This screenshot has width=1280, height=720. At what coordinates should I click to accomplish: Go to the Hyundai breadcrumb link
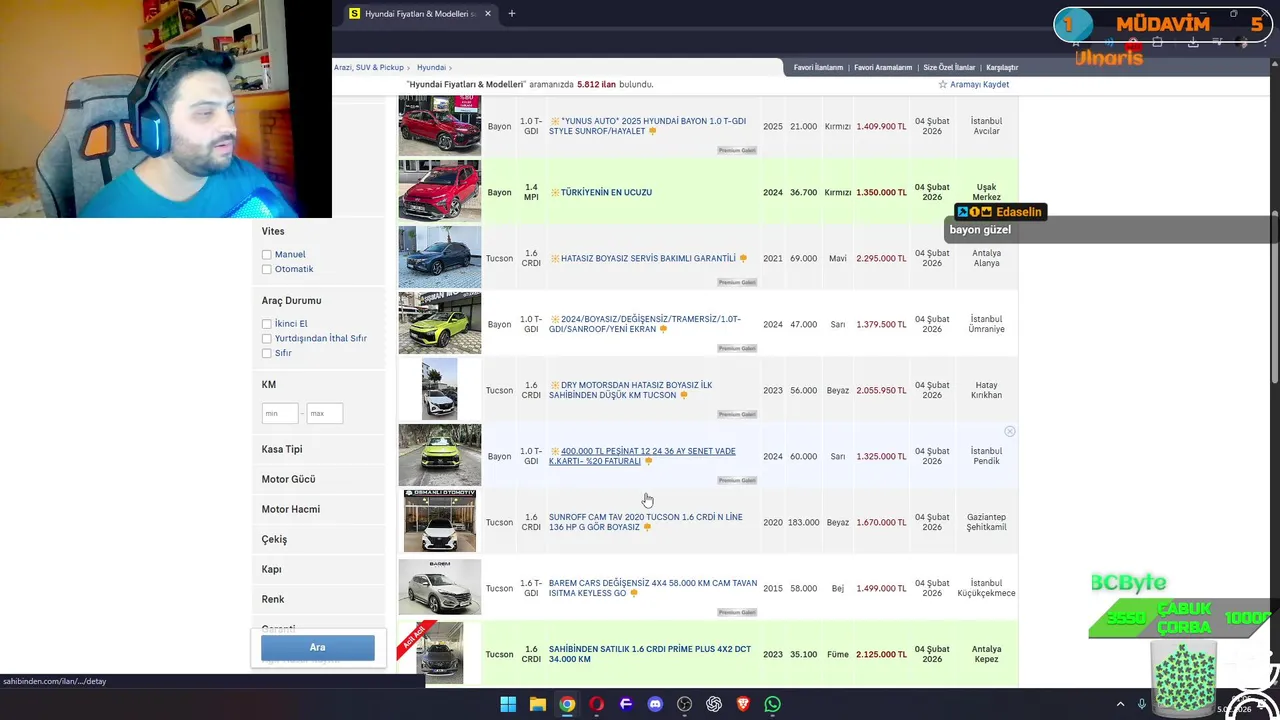(431, 67)
